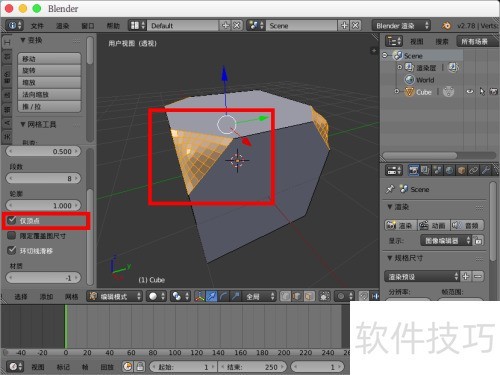Image resolution: width=500 pixels, height=375 pixels.
Task: Open the Blender 渲染 engine dropdown
Action: pyautogui.click(x=401, y=25)
